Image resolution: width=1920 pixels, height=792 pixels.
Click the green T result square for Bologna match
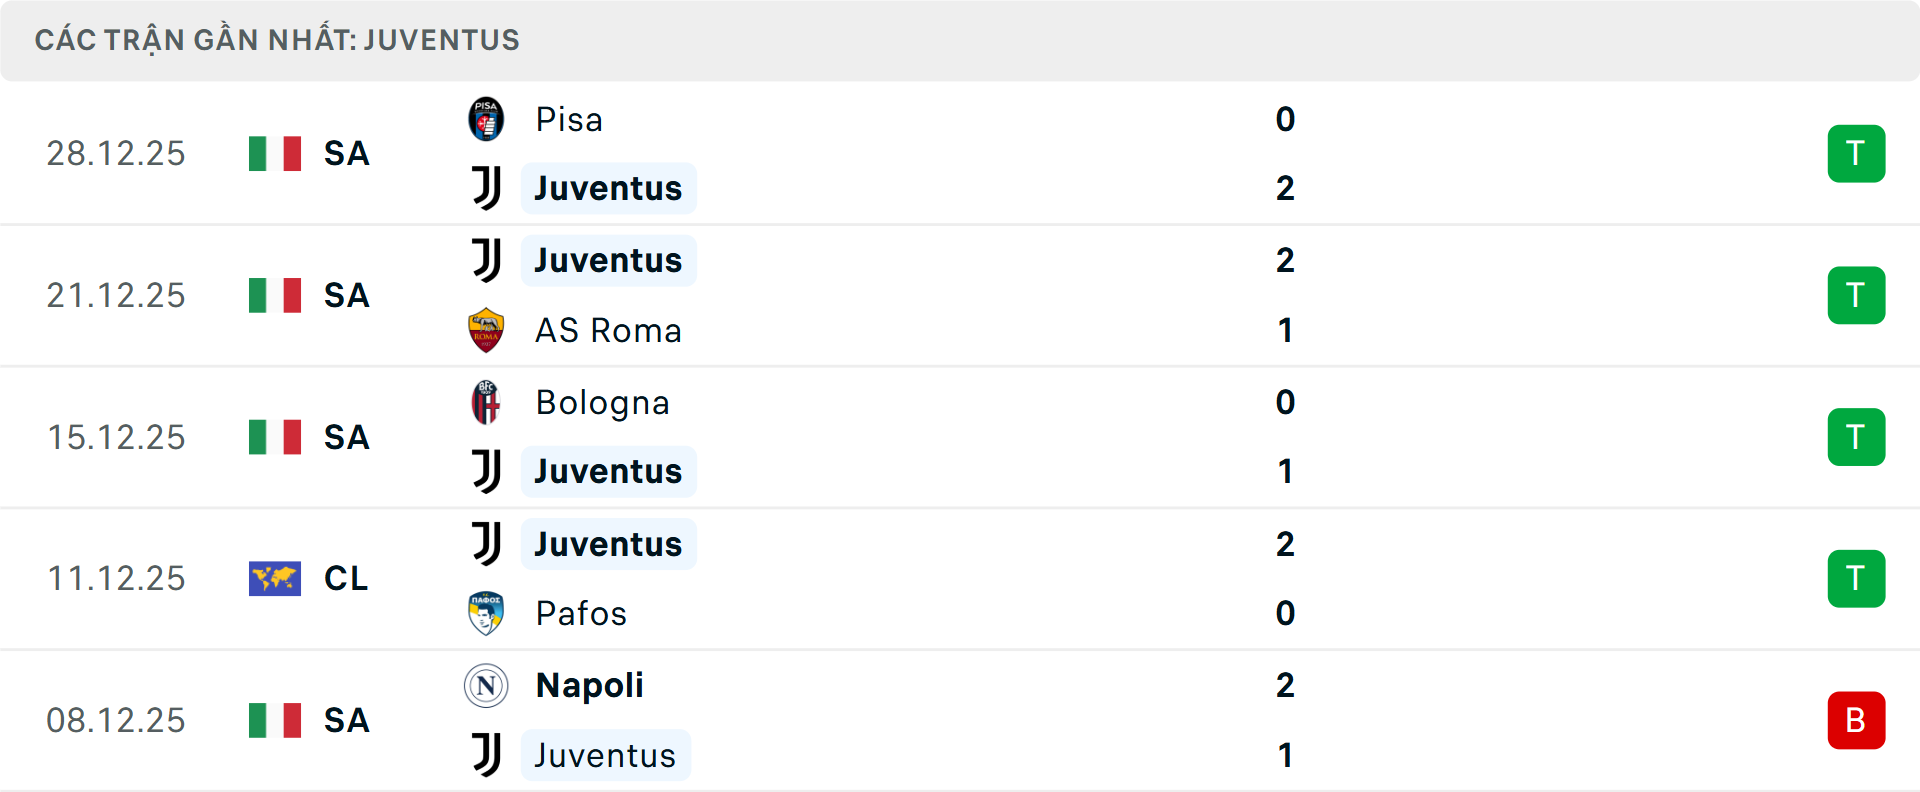[1857, 437]
